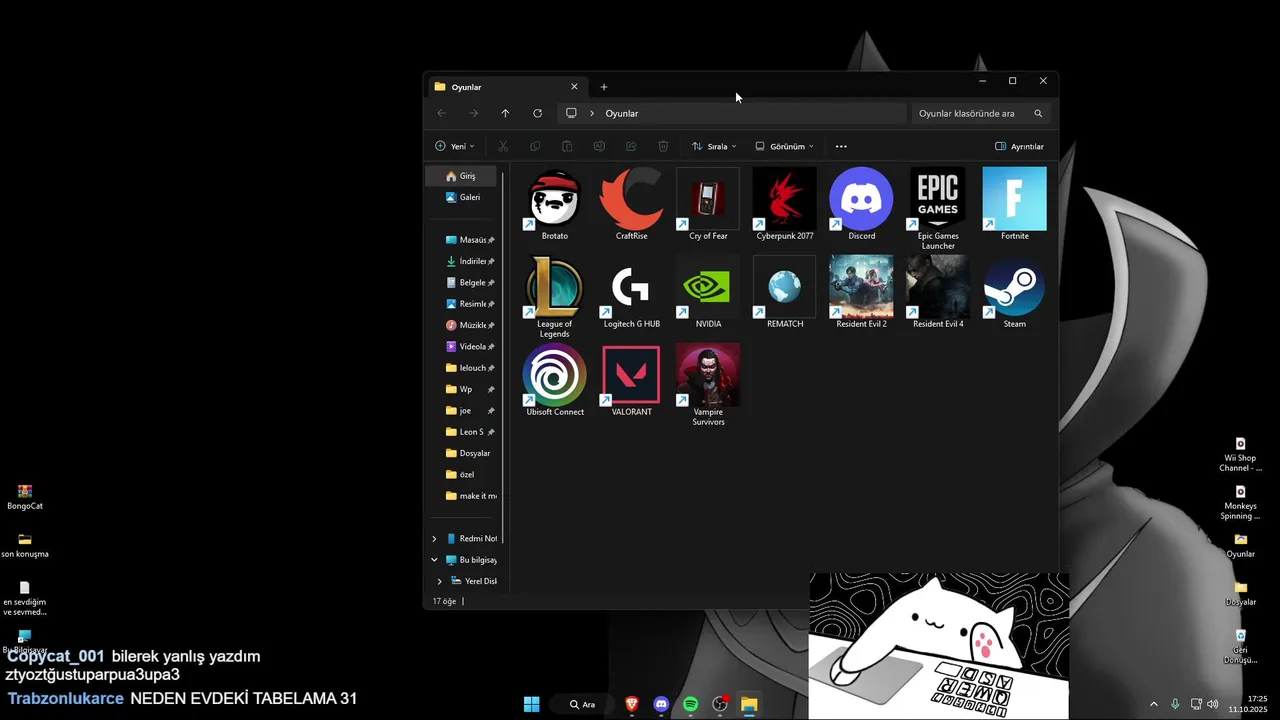The height and width of the screenshot is (720, 1280).
Task: Expand the Redmi Note tree node
Action: coord(434,538)
